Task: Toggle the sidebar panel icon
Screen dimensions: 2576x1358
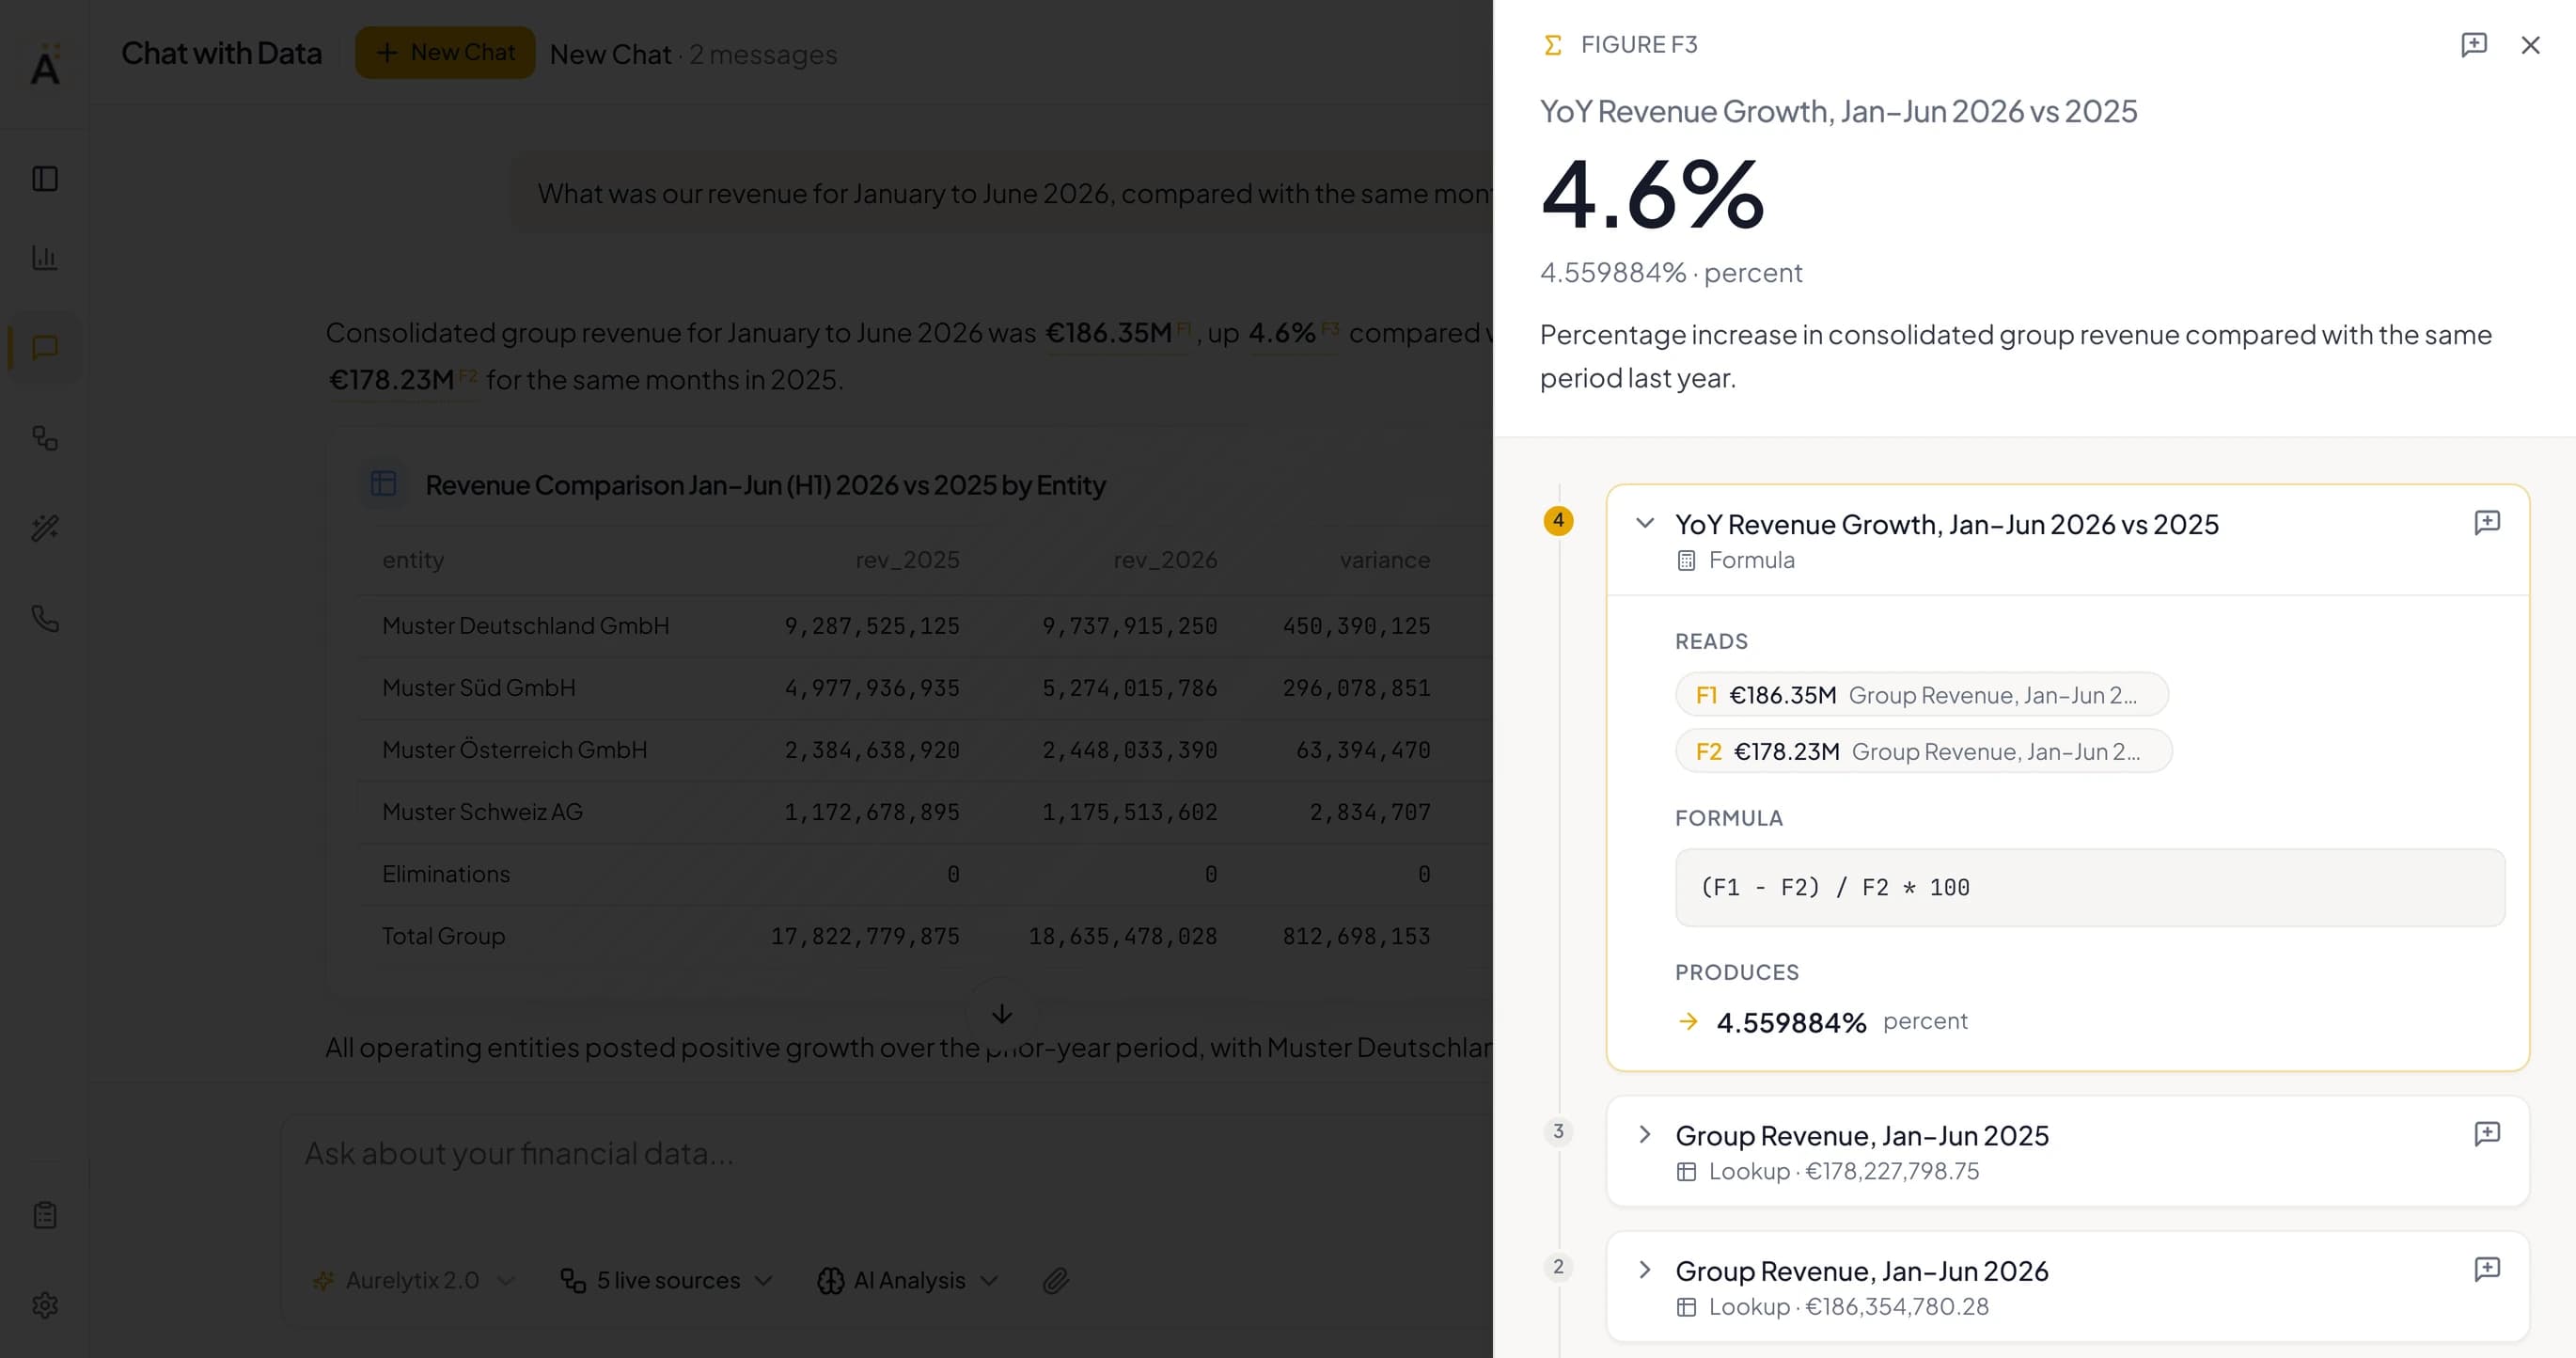Action: tap(45, 179)
